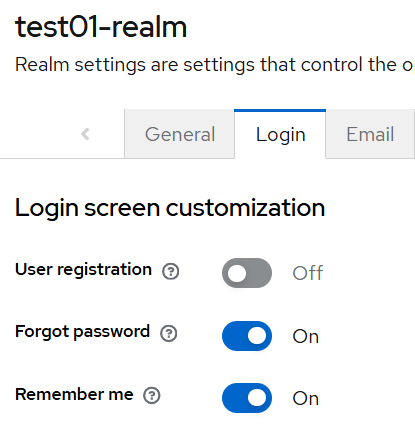Viewport: 415px width, 428px height.
Task: Switch to the General tab
Action: click(180, 134)
